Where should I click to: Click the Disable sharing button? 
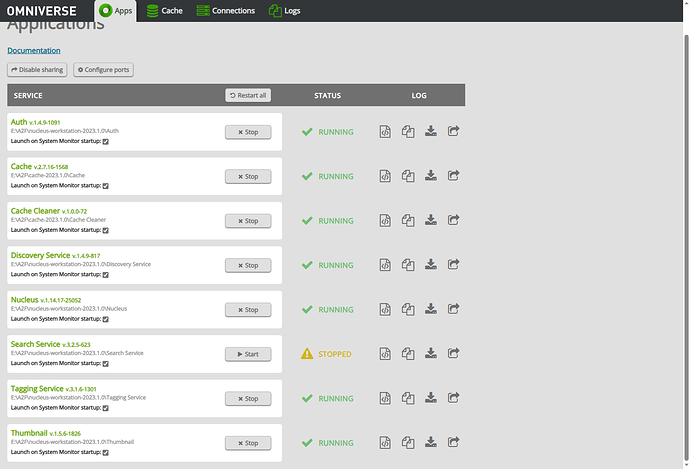point(37,70)
